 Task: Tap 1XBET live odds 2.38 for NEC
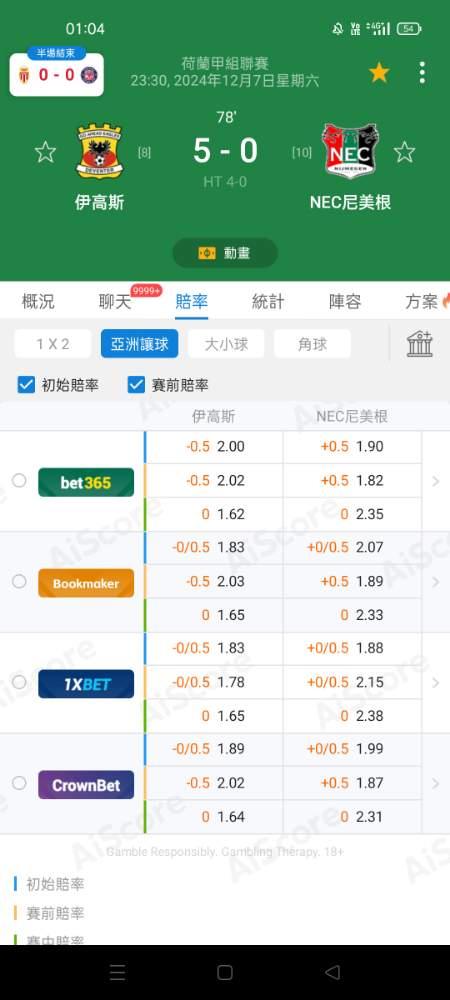(370, 716)
